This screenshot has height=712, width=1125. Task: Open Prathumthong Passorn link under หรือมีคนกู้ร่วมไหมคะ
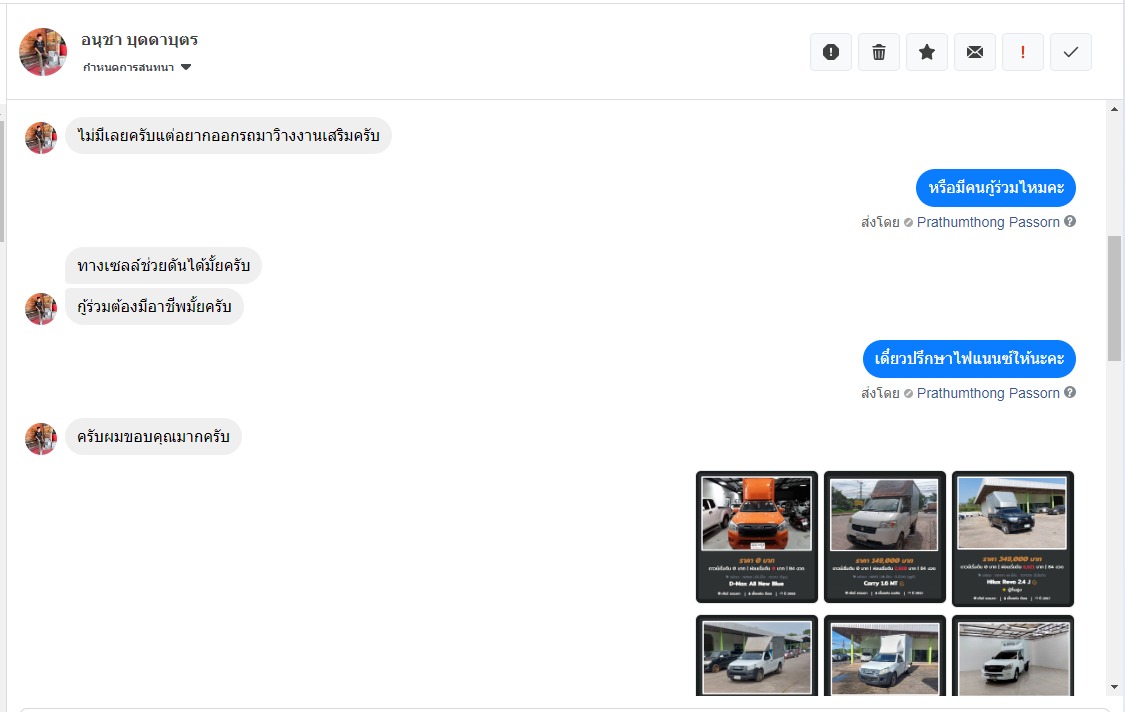988,222
